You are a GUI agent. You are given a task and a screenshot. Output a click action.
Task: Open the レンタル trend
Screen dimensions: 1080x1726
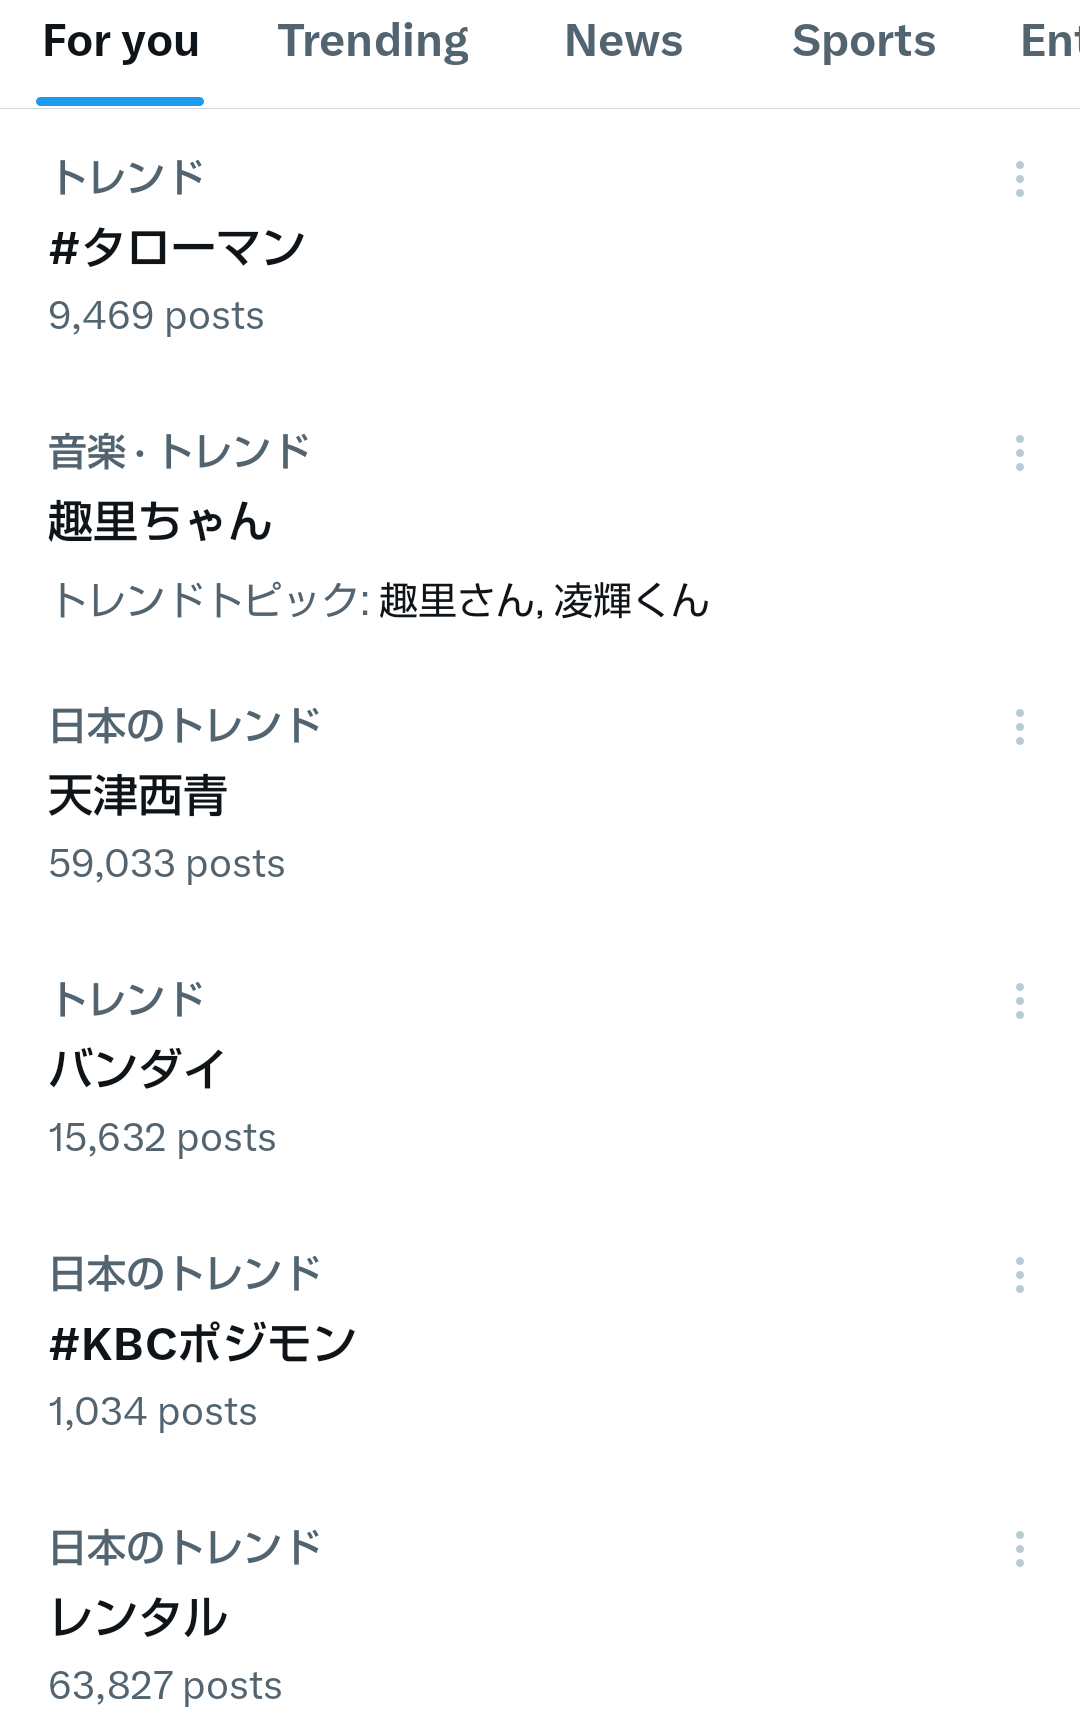click(138, 1617)
